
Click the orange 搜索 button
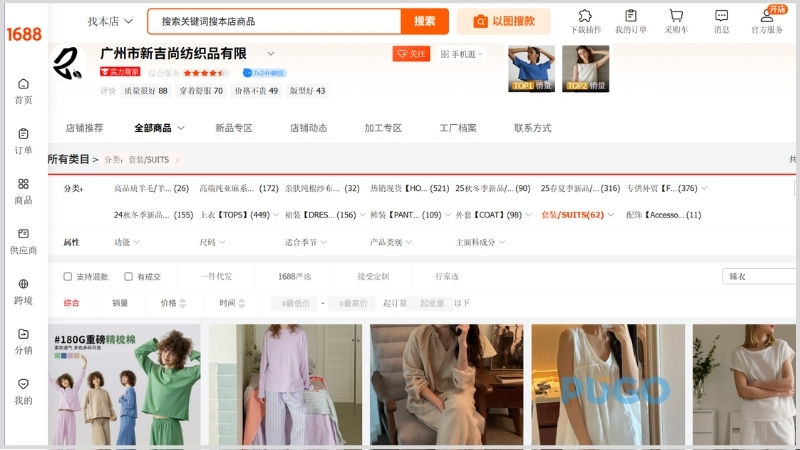(x=424, y=21)
